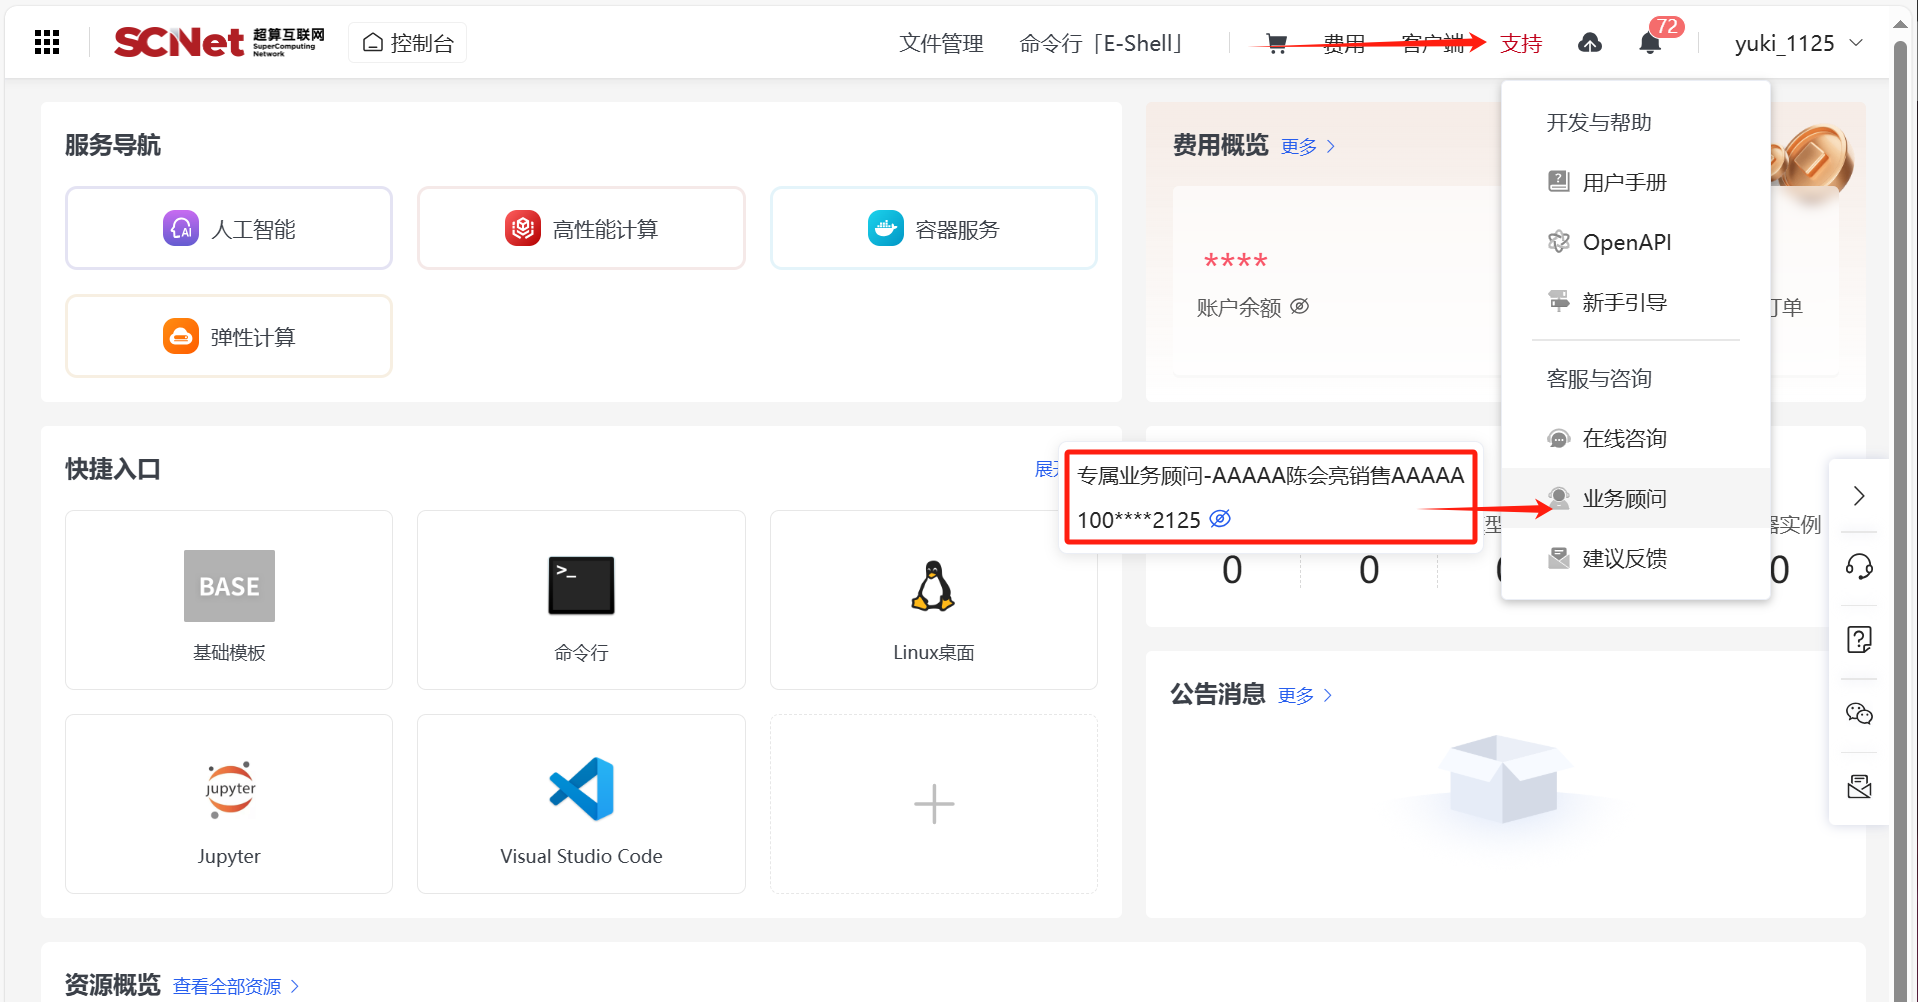Expand the yuki_1125 user dropdown

(x=1798, y=43)
